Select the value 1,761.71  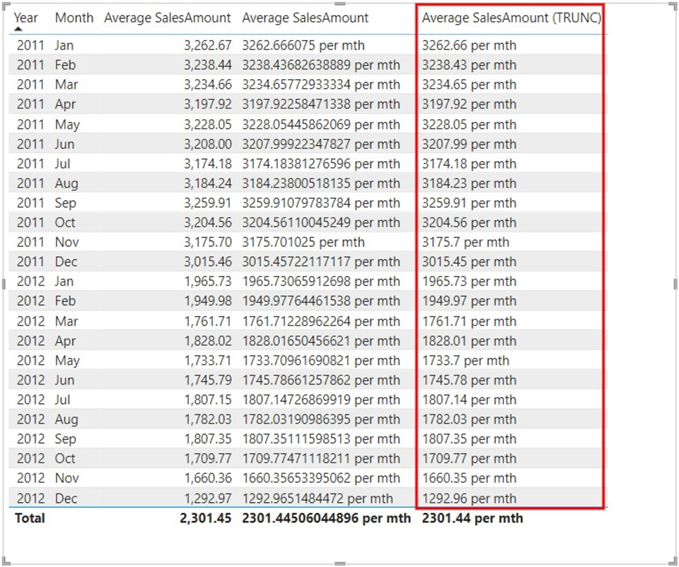207,321
